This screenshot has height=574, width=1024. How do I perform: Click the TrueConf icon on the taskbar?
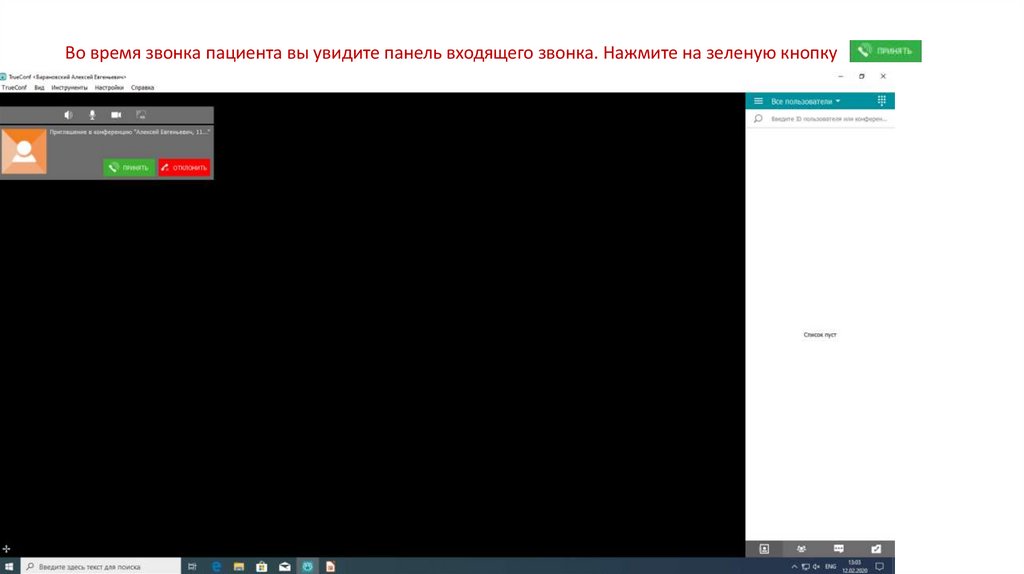coord(308,566)
